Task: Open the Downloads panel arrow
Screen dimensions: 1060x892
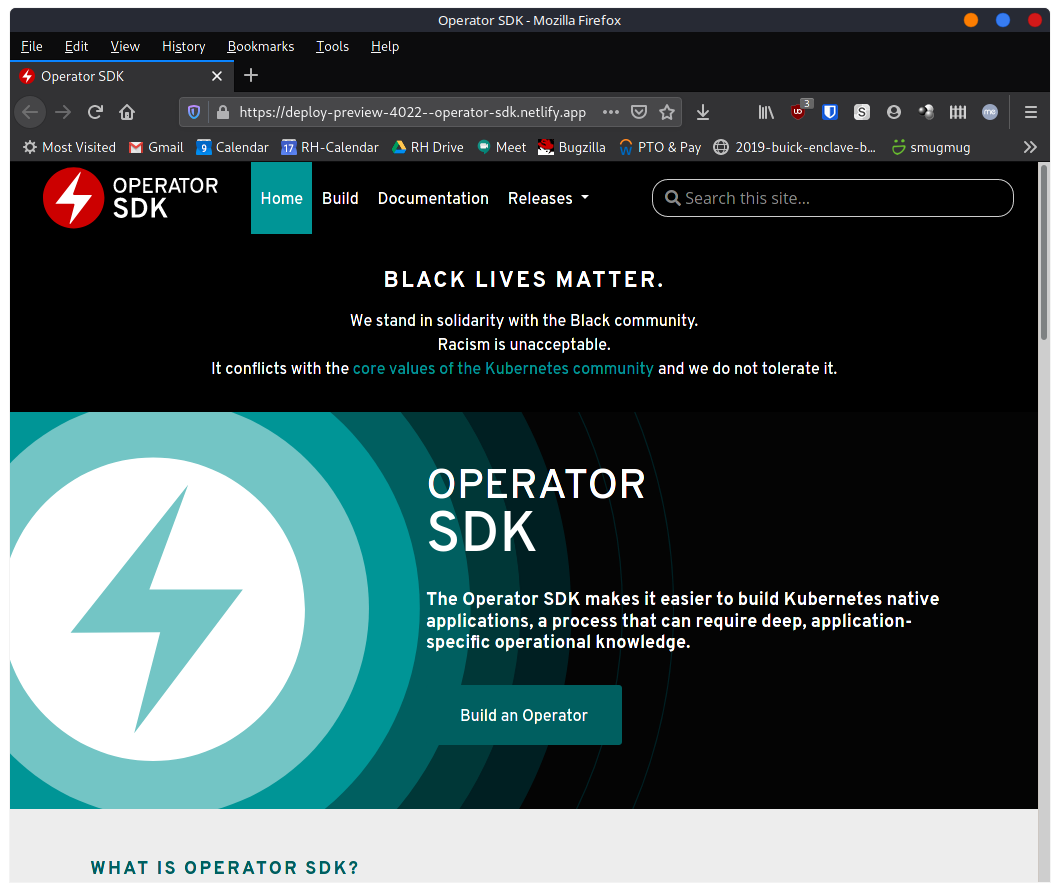Action: coord(703,112)
